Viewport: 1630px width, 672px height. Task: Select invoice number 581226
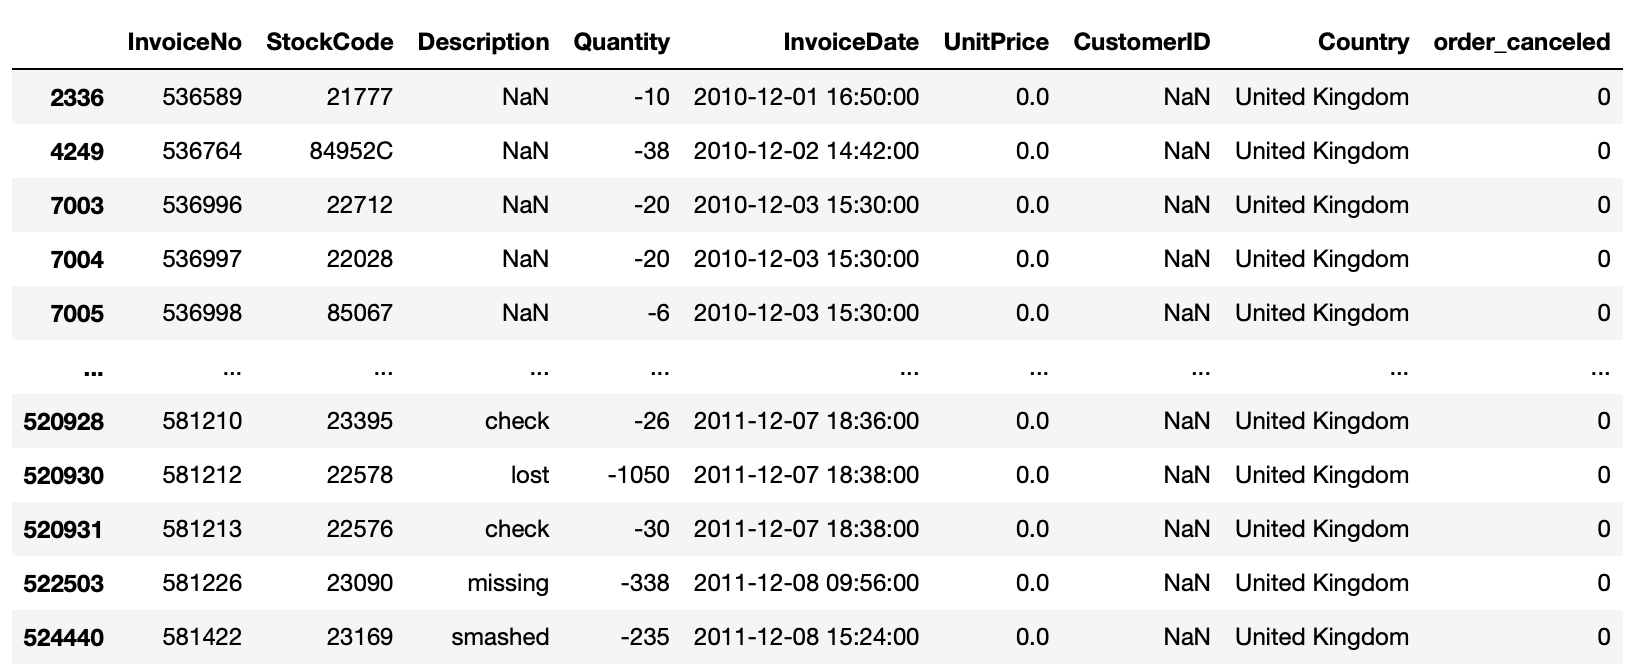202,583
